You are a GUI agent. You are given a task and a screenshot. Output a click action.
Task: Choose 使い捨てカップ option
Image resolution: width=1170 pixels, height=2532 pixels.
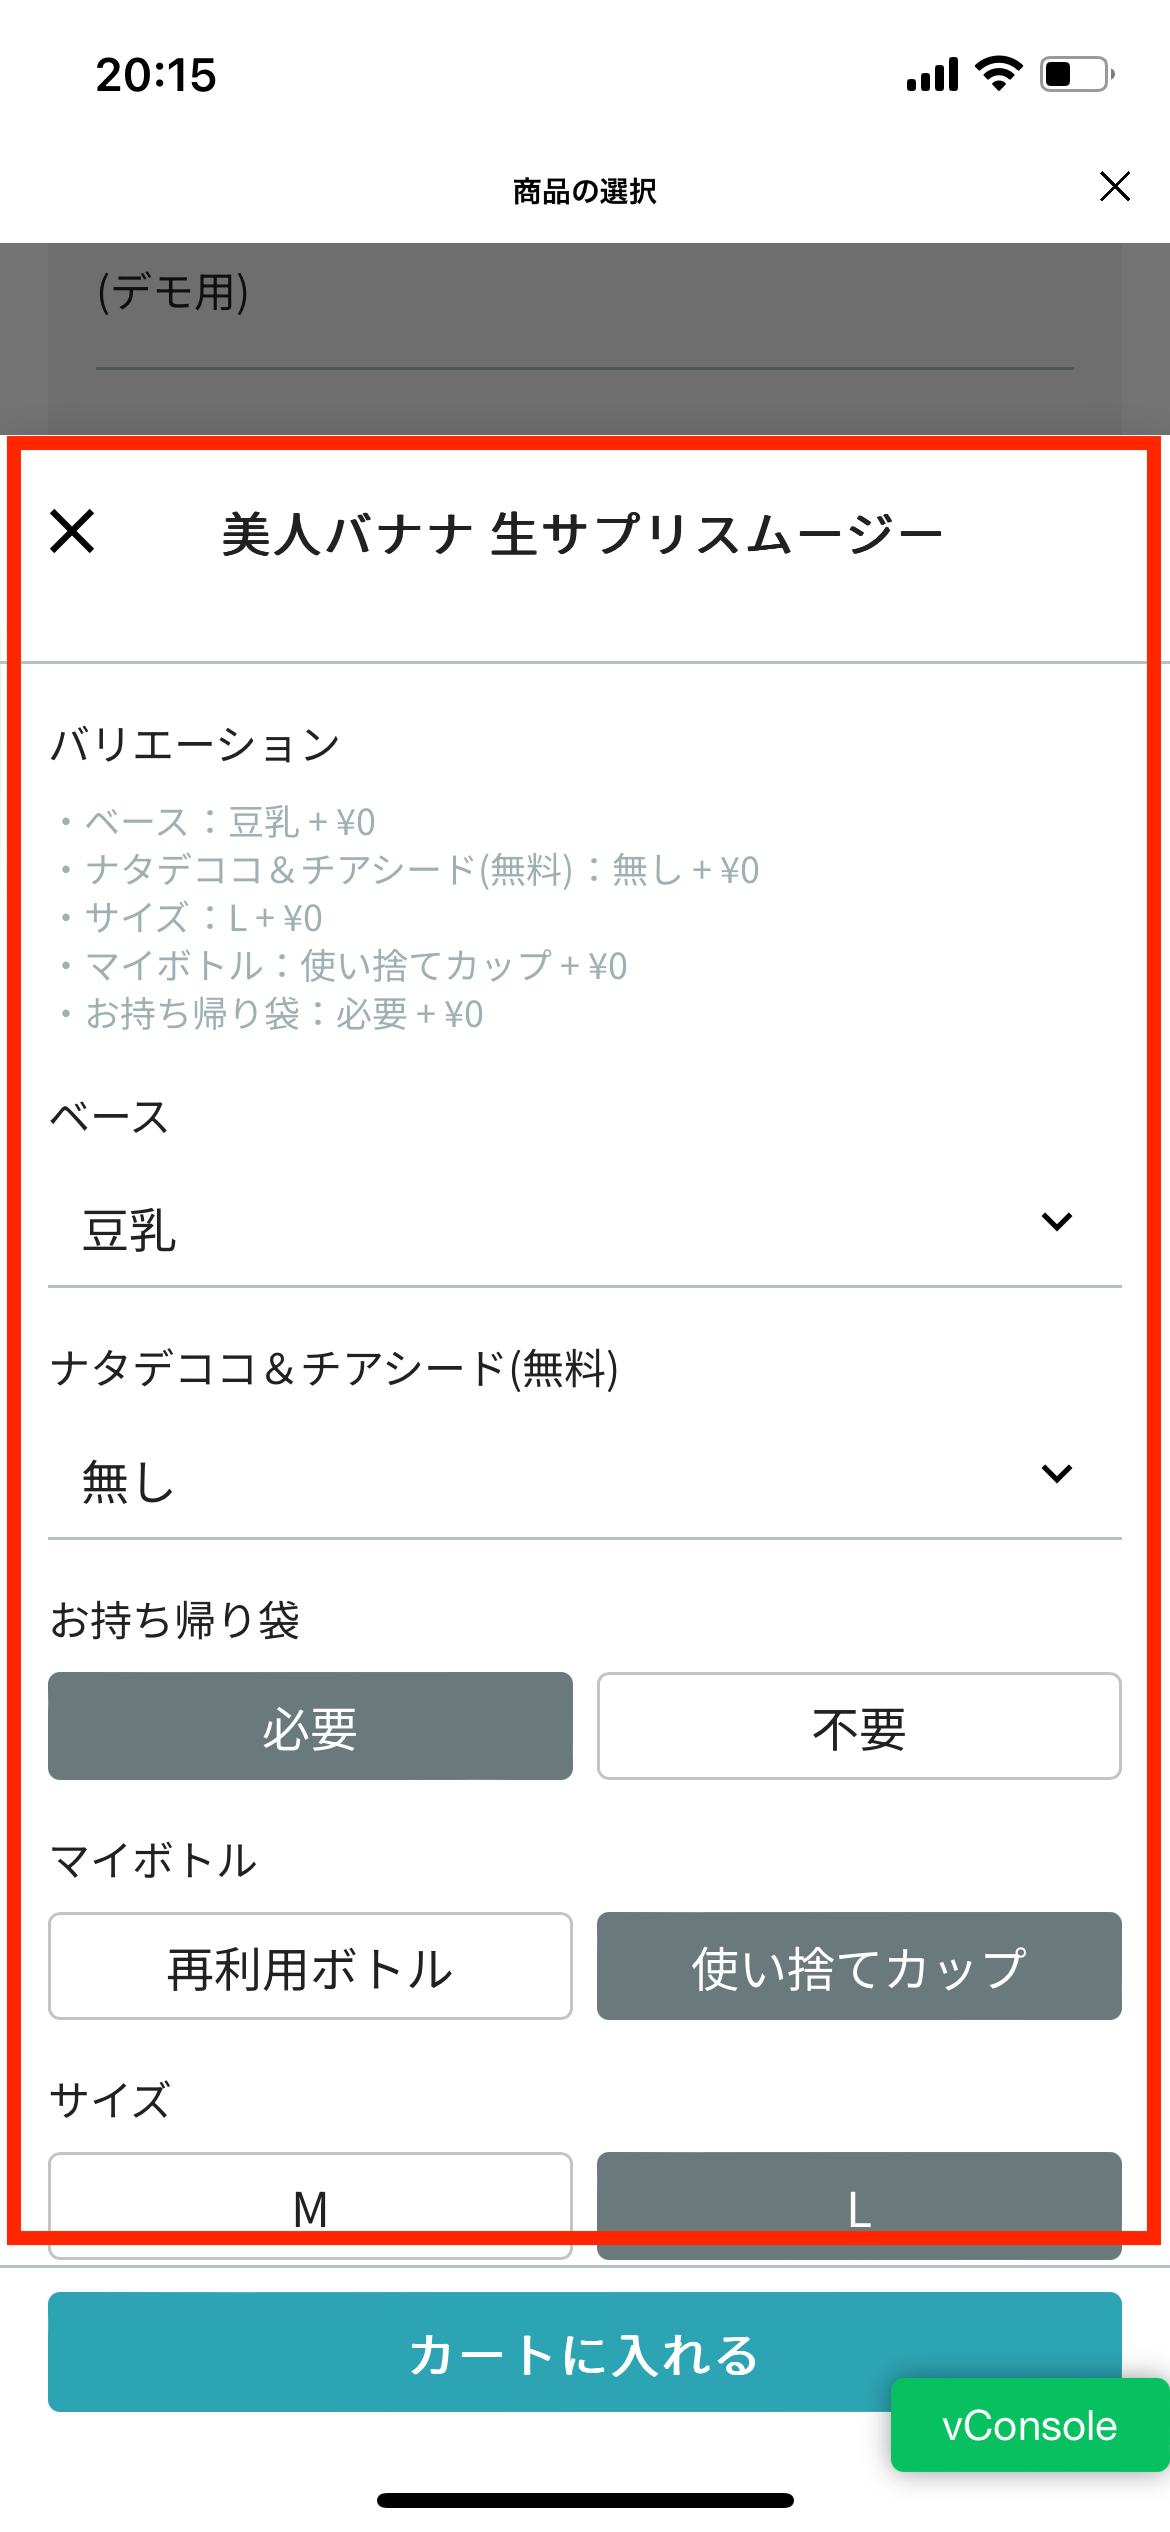coord(859,1966)
